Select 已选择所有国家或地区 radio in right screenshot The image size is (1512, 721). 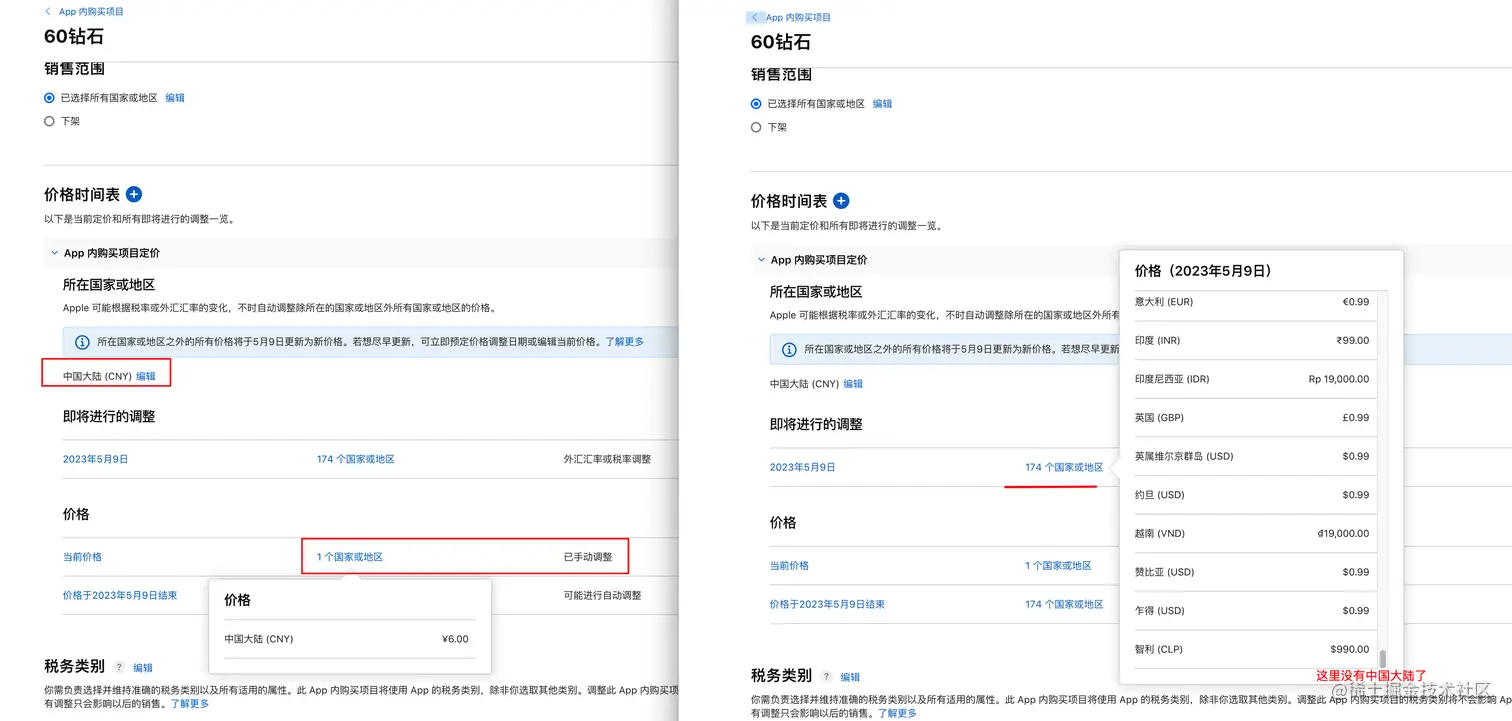click(x=756, y=104)
